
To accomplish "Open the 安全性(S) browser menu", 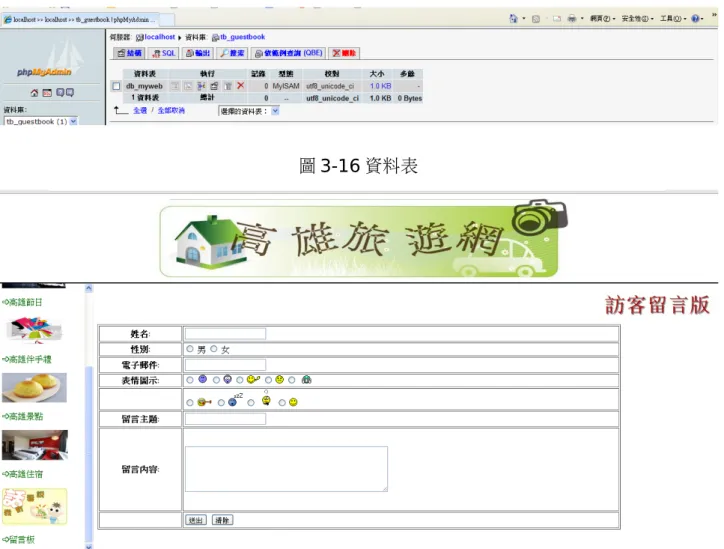I will point(637,19).
